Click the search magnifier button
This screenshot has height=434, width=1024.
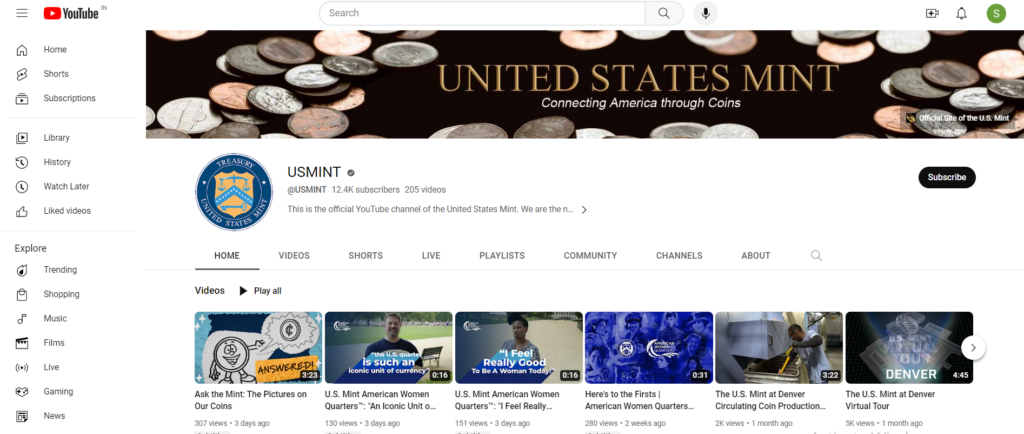664,13
